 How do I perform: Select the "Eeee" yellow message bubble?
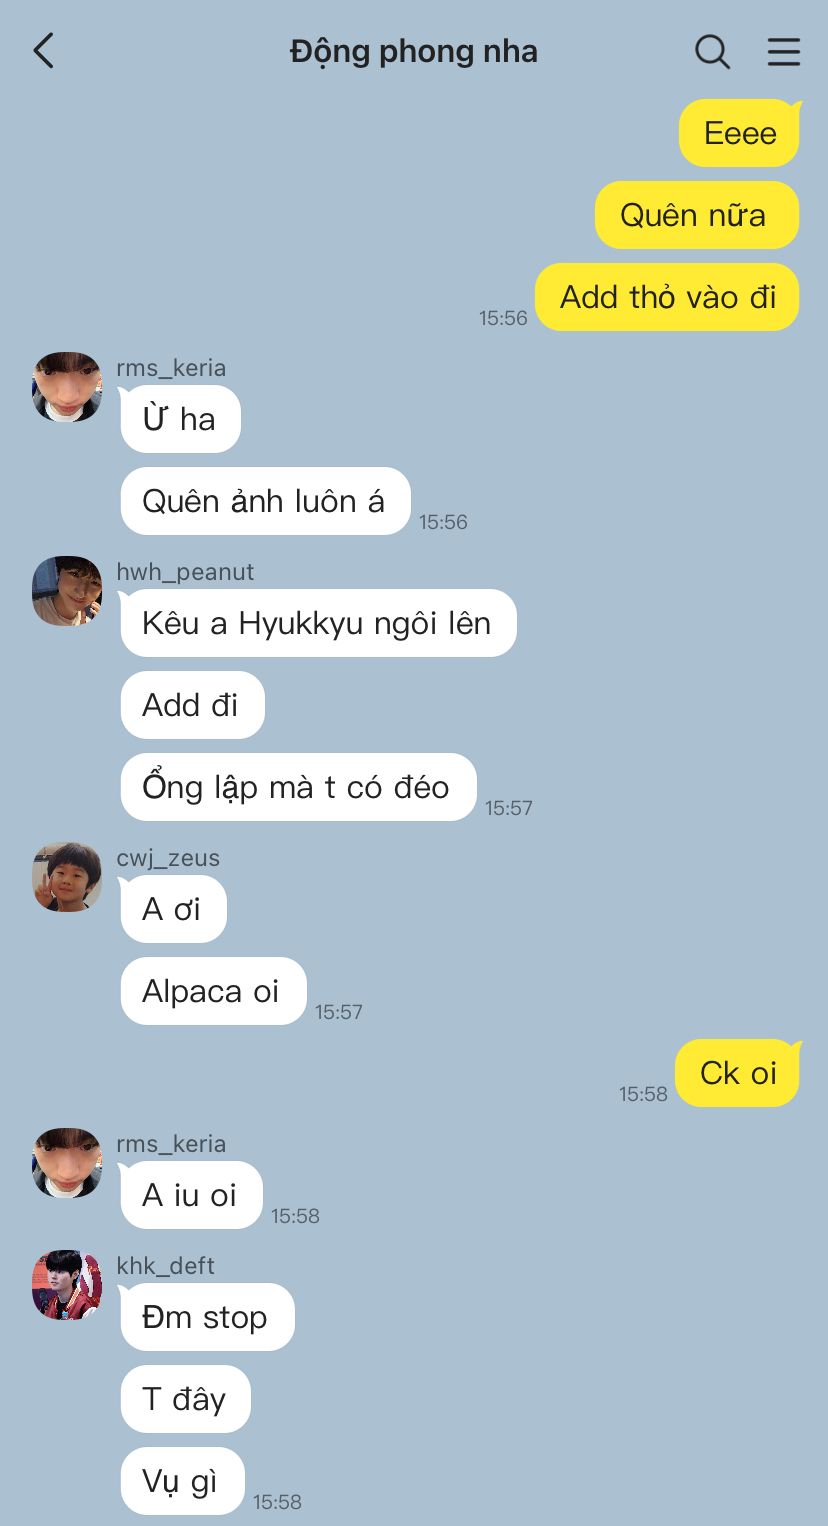[740, 133]
